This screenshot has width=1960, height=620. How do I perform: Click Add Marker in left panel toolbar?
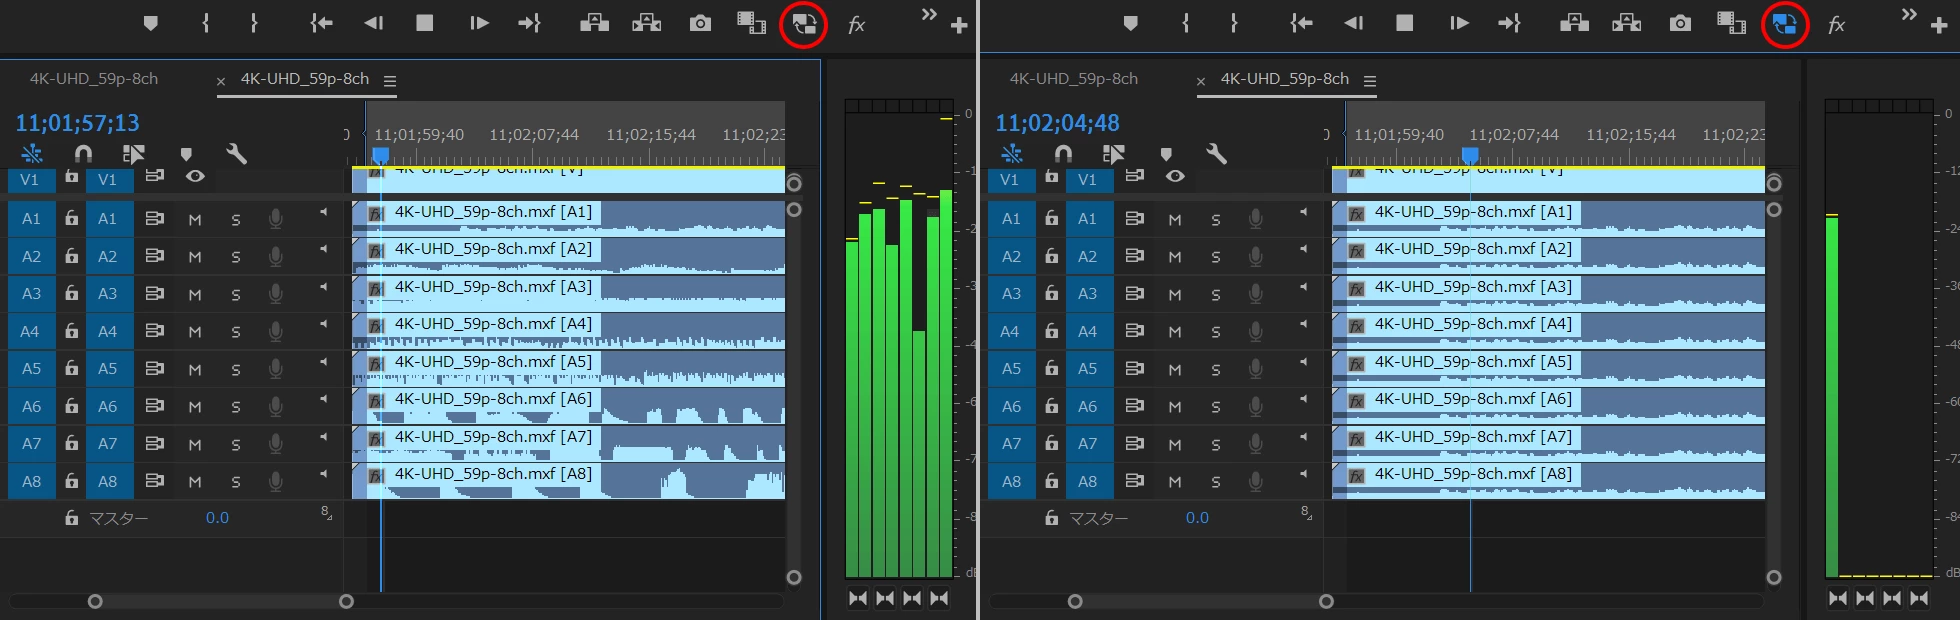[x=151, y=23]
